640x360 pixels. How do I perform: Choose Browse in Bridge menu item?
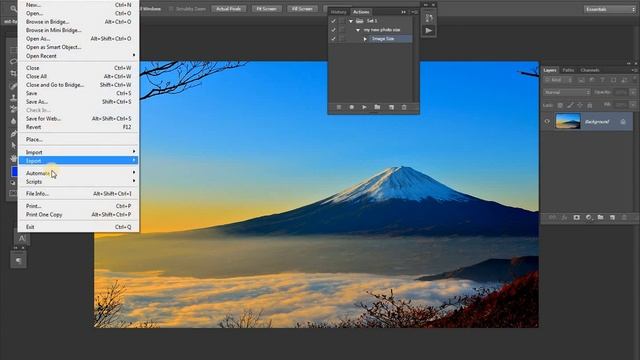(x=78, y=22)
